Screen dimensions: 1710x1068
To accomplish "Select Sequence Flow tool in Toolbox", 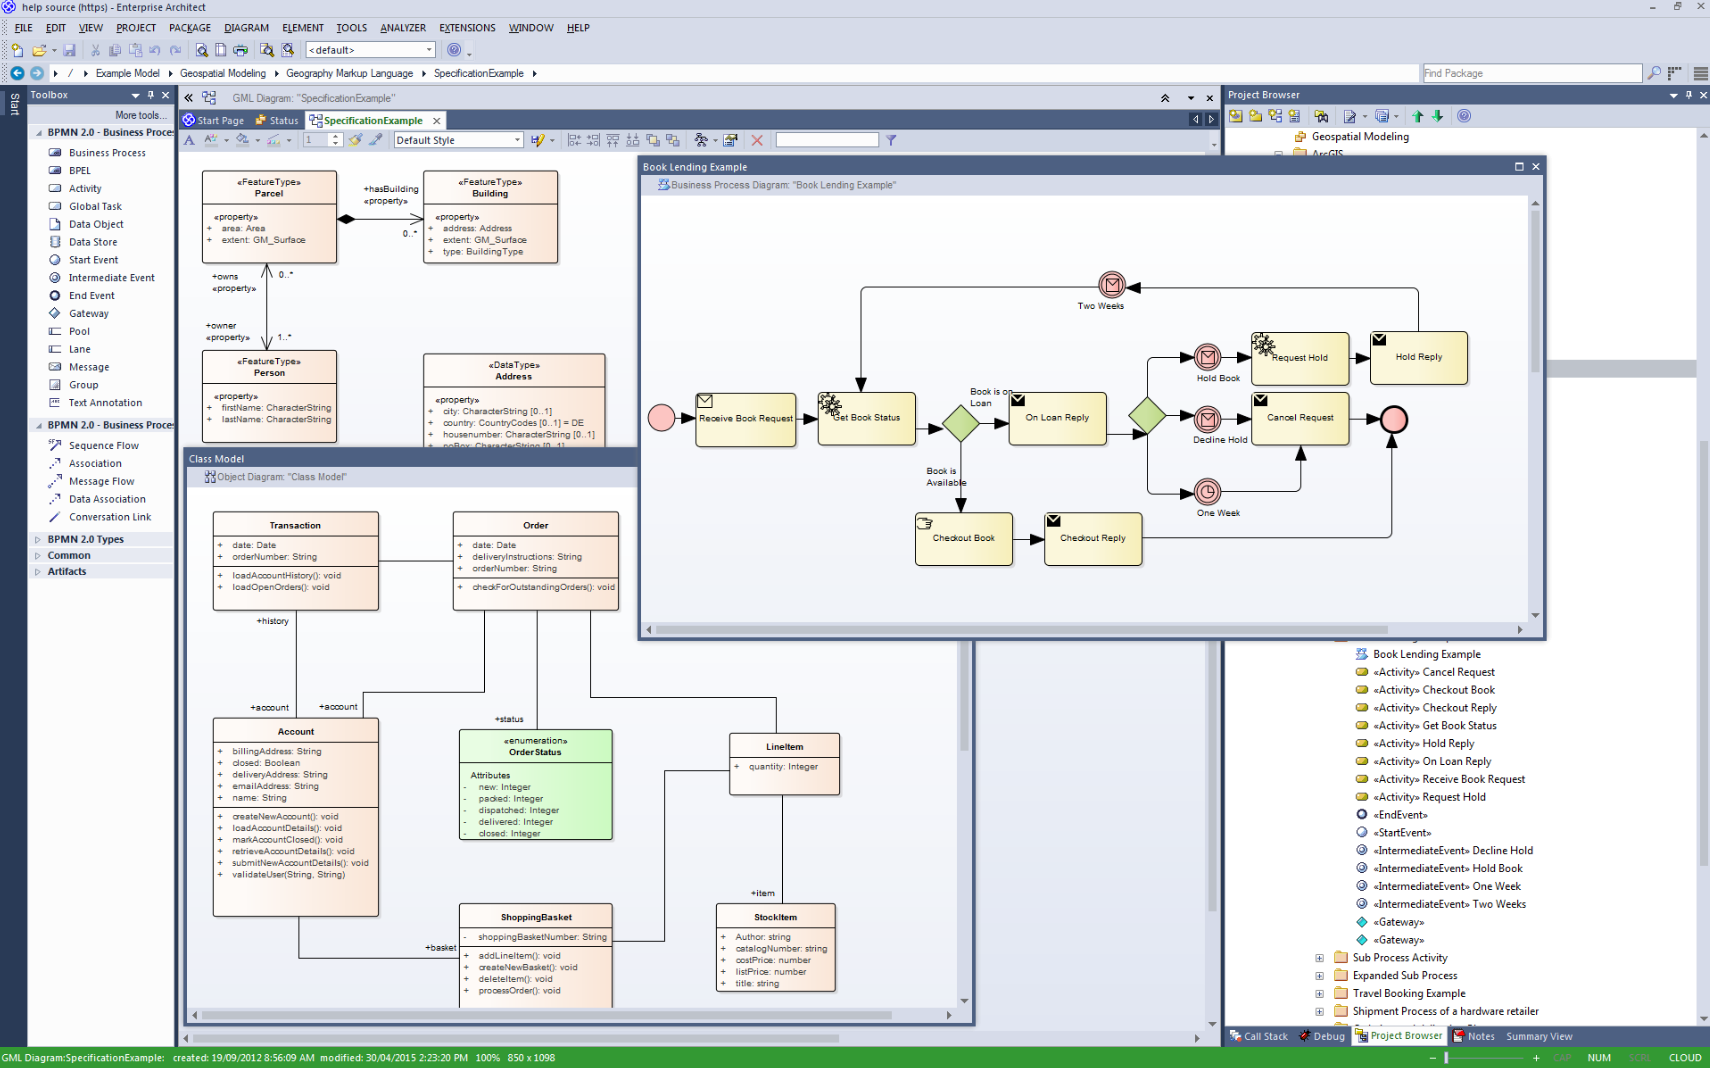I will tap(103, 446).
